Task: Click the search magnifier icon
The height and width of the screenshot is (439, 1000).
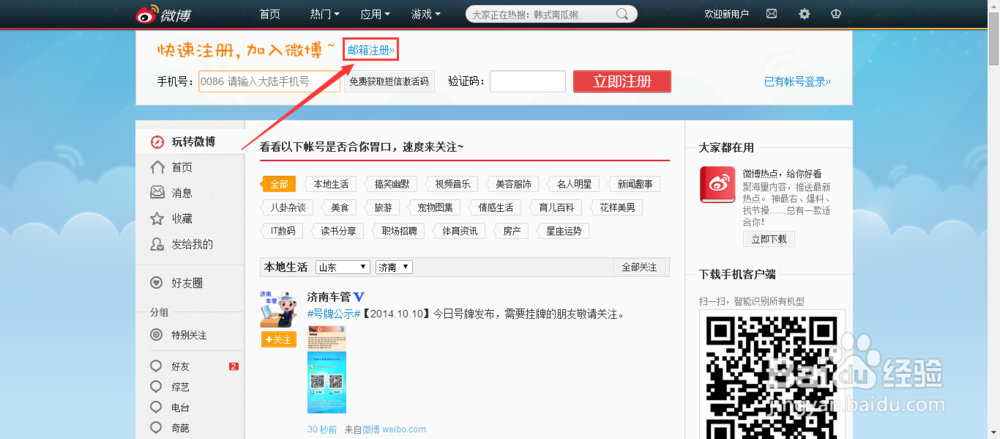Action: pyautogui.click(x=622, y=14)
